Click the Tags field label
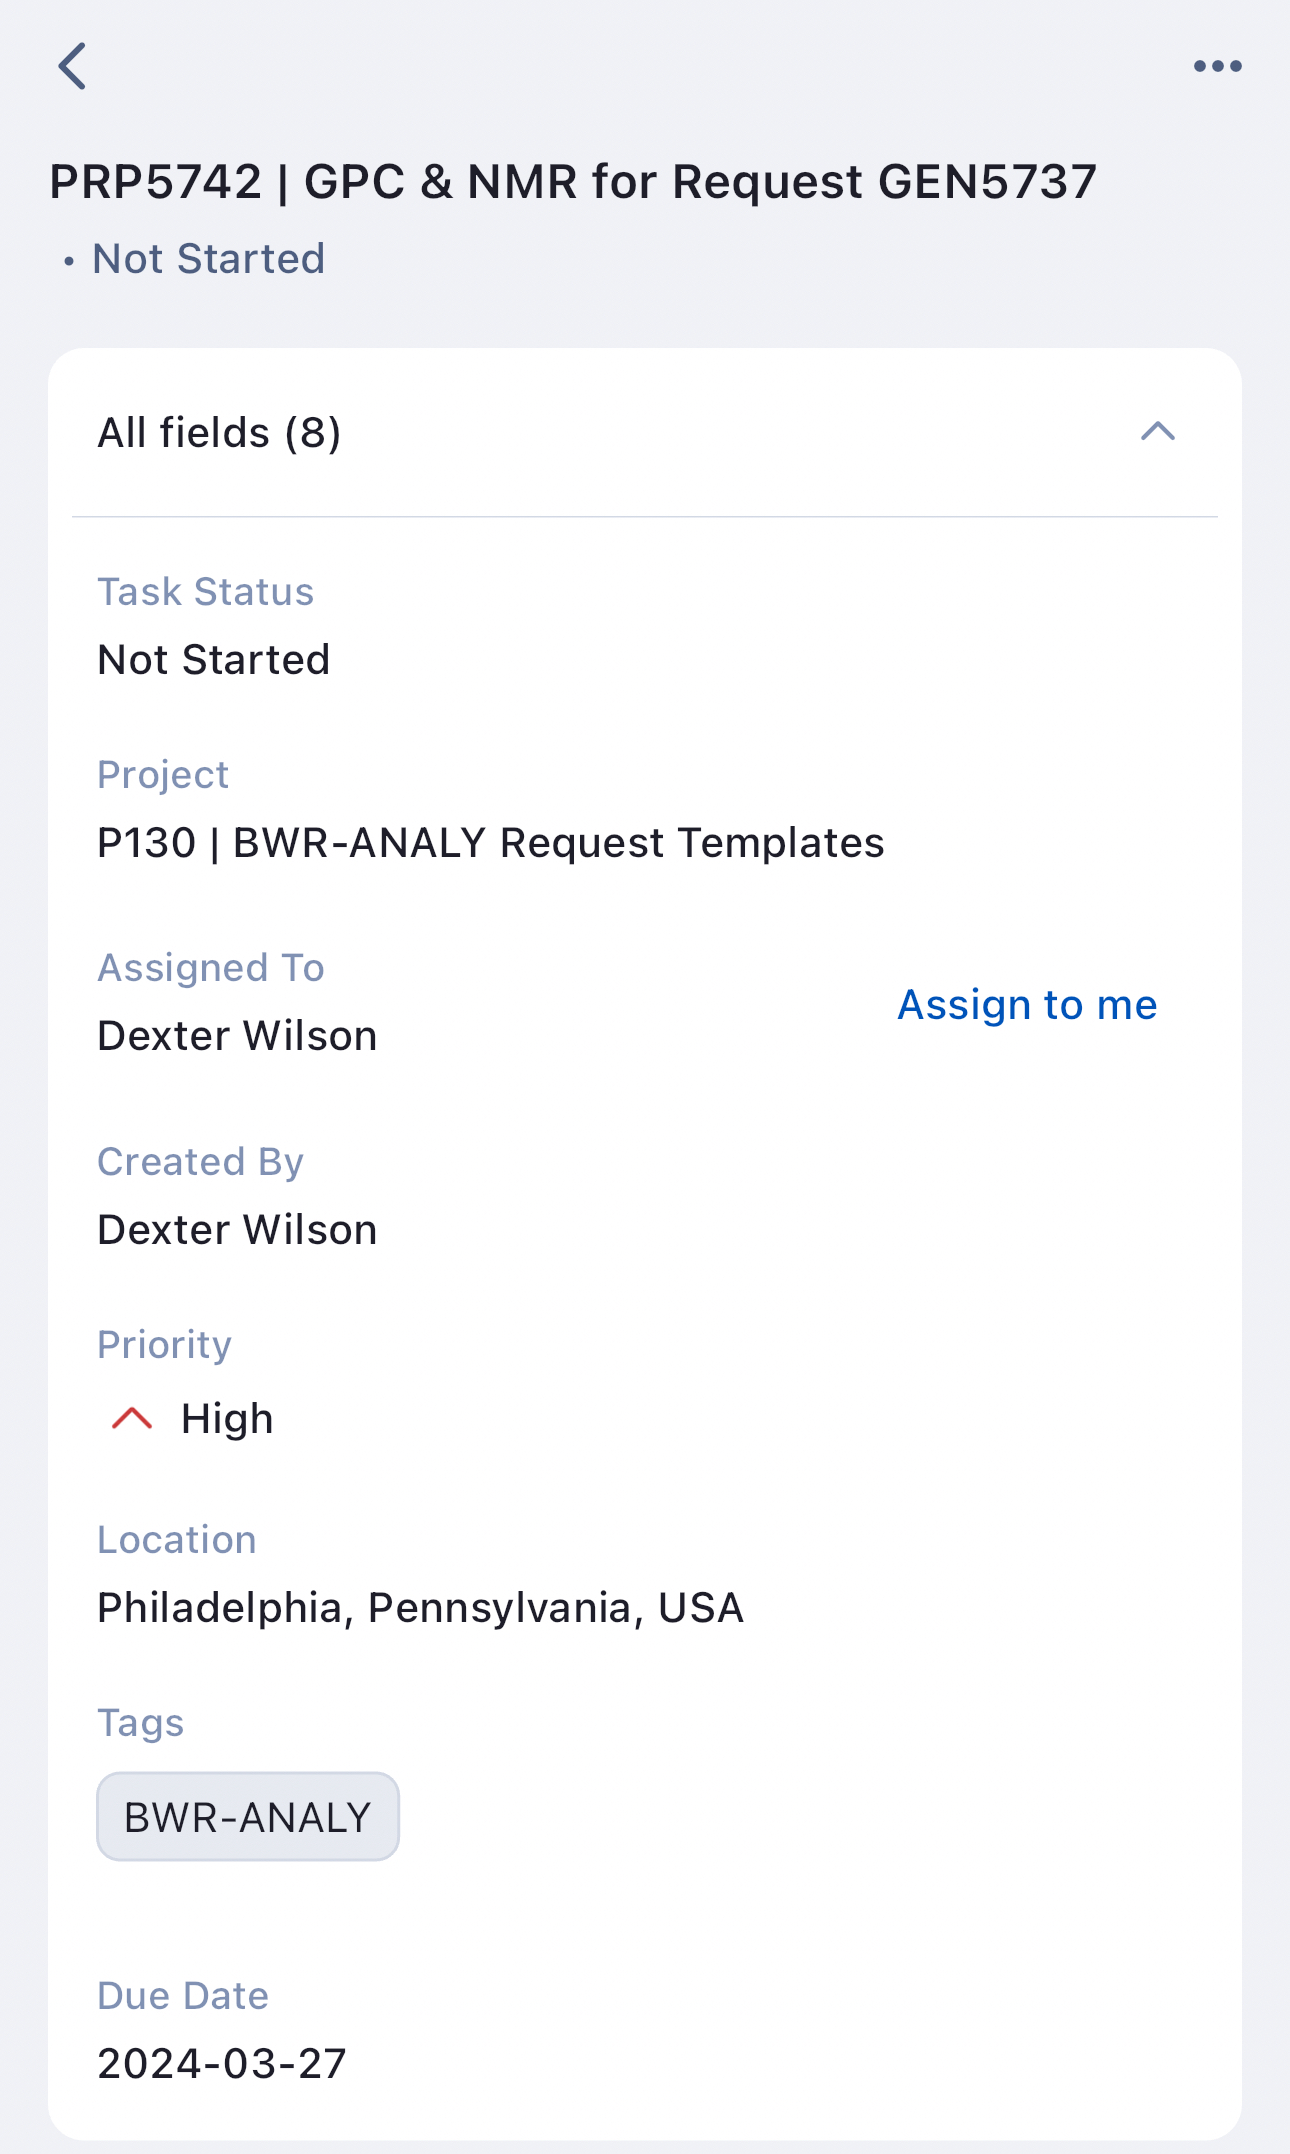 tap(141, 1723)
